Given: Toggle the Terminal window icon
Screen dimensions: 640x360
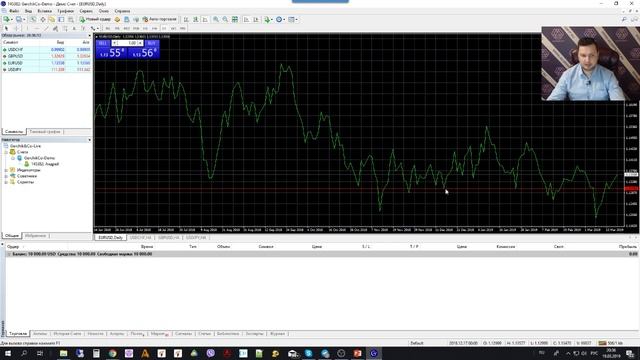Looking at the screenshot, I should pyautogui.click(x=61, y=19).
